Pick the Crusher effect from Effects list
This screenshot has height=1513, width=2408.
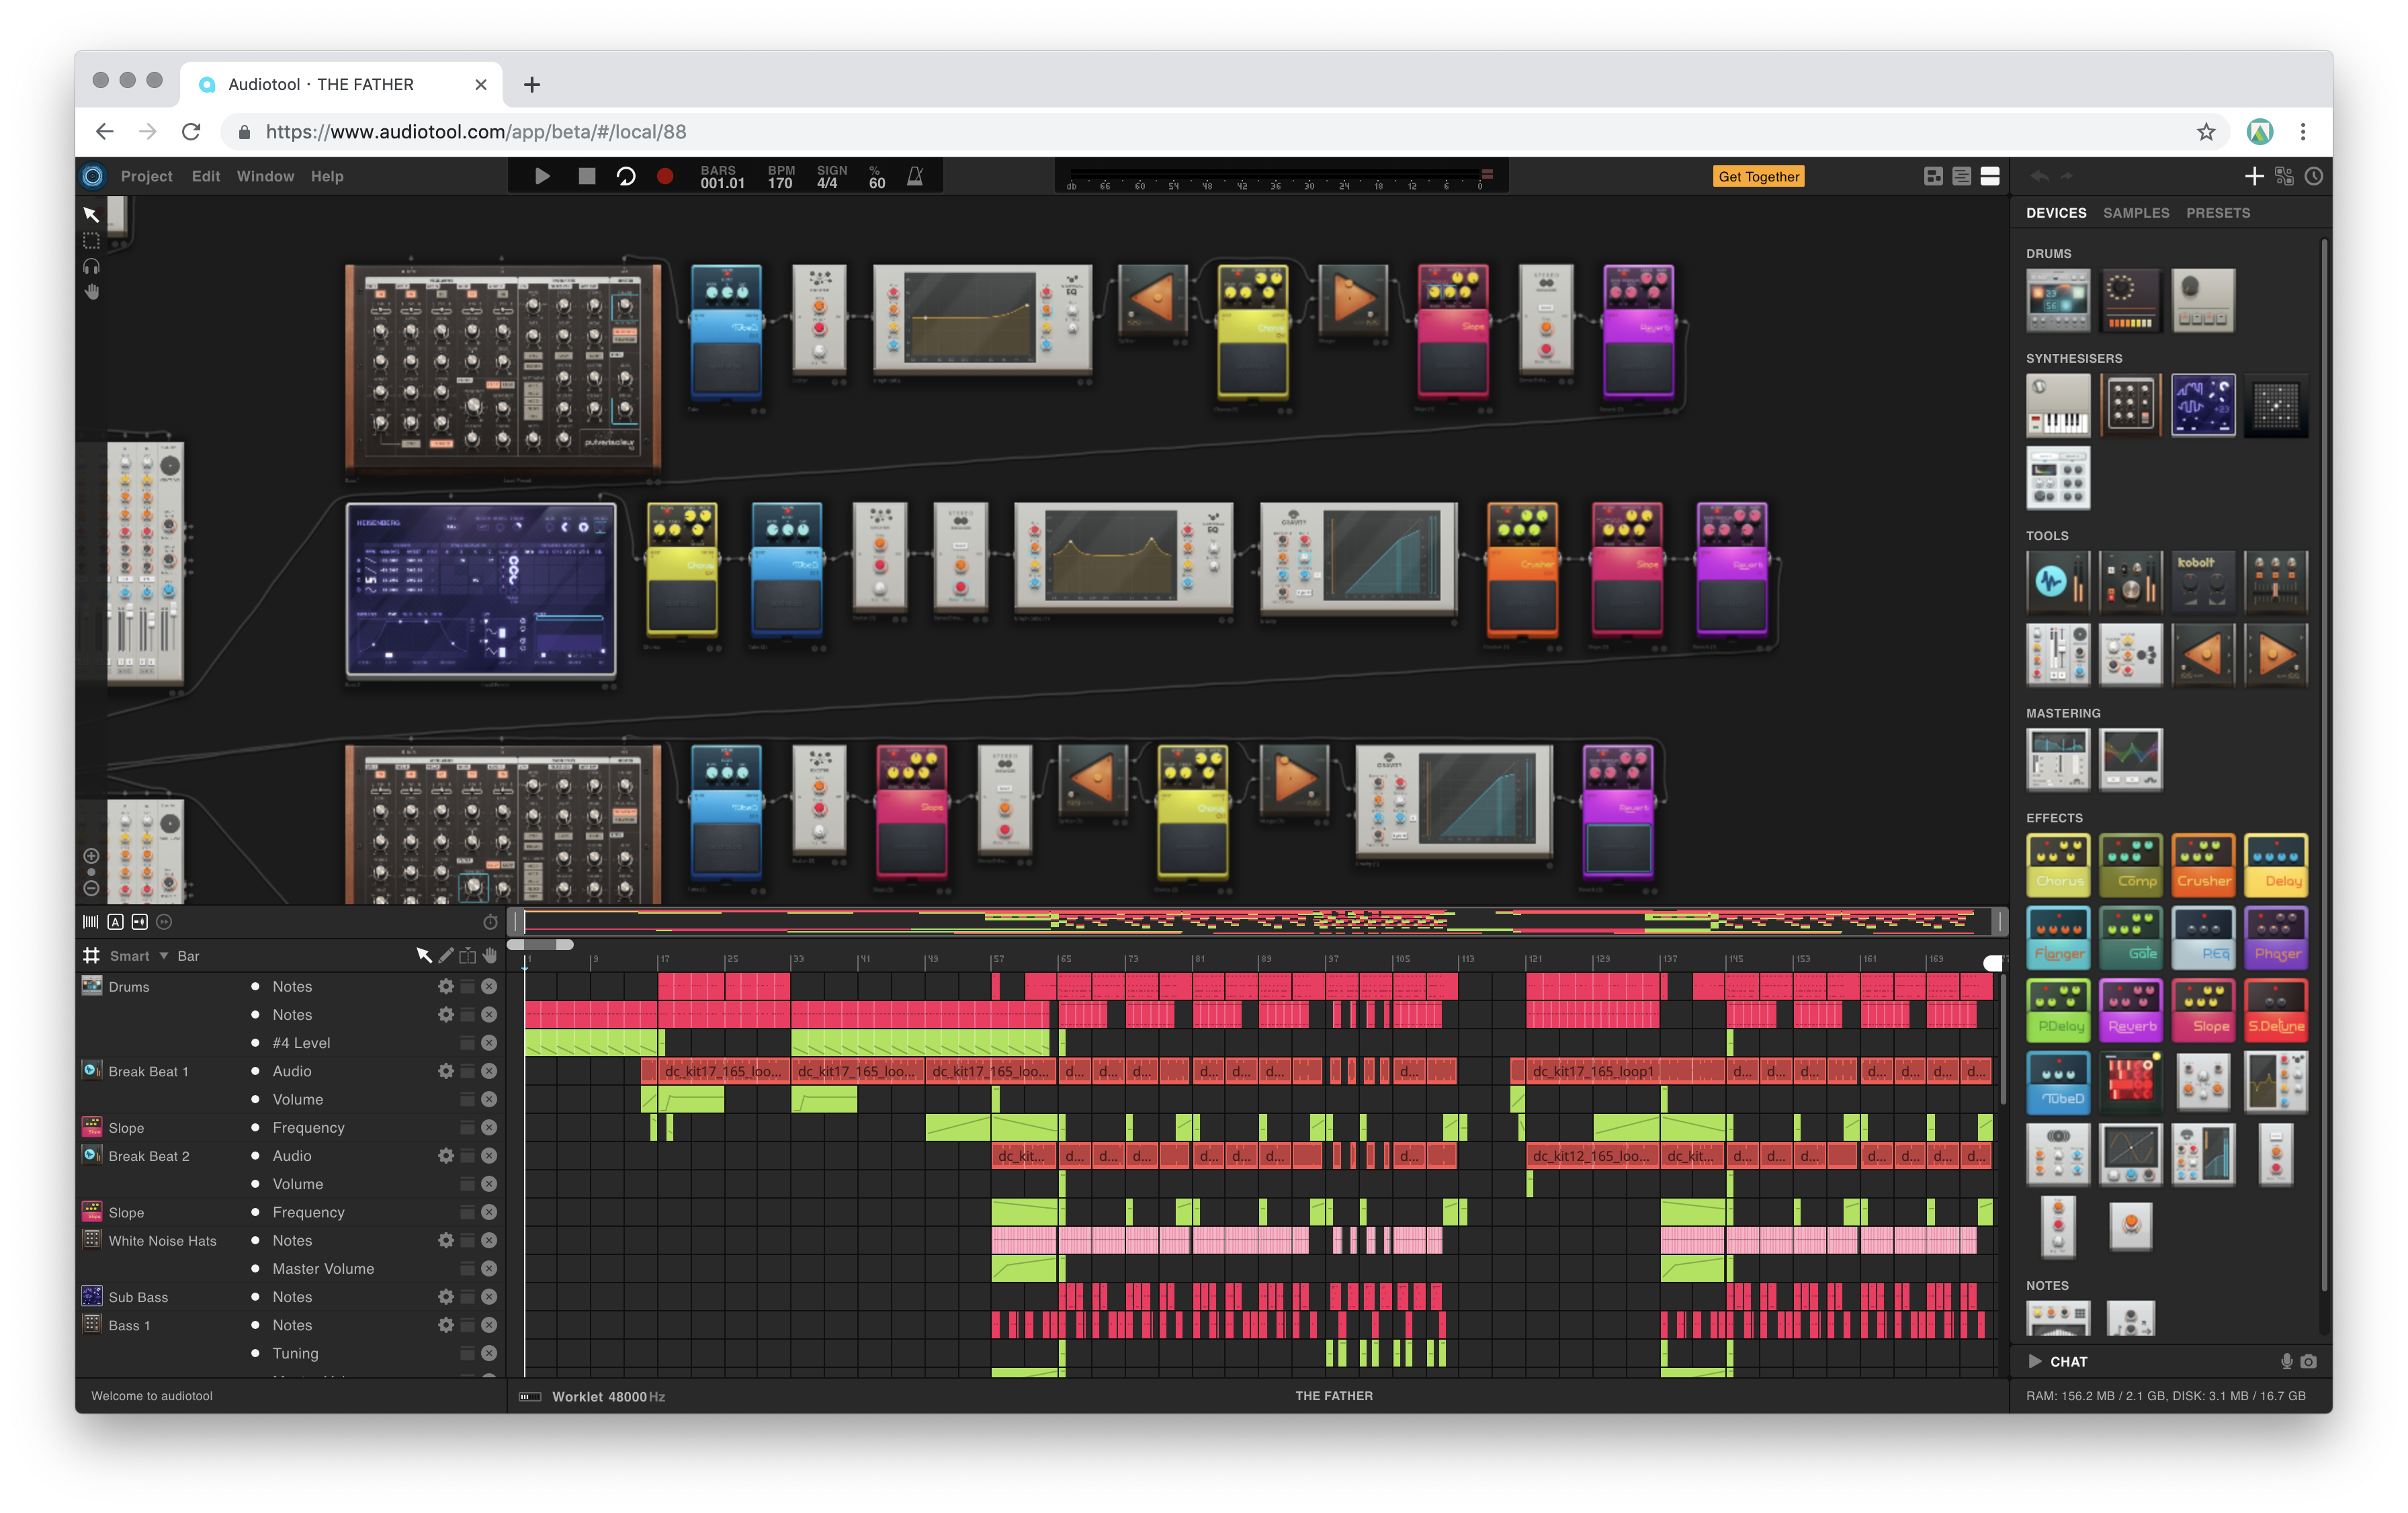coord(2203,865)
